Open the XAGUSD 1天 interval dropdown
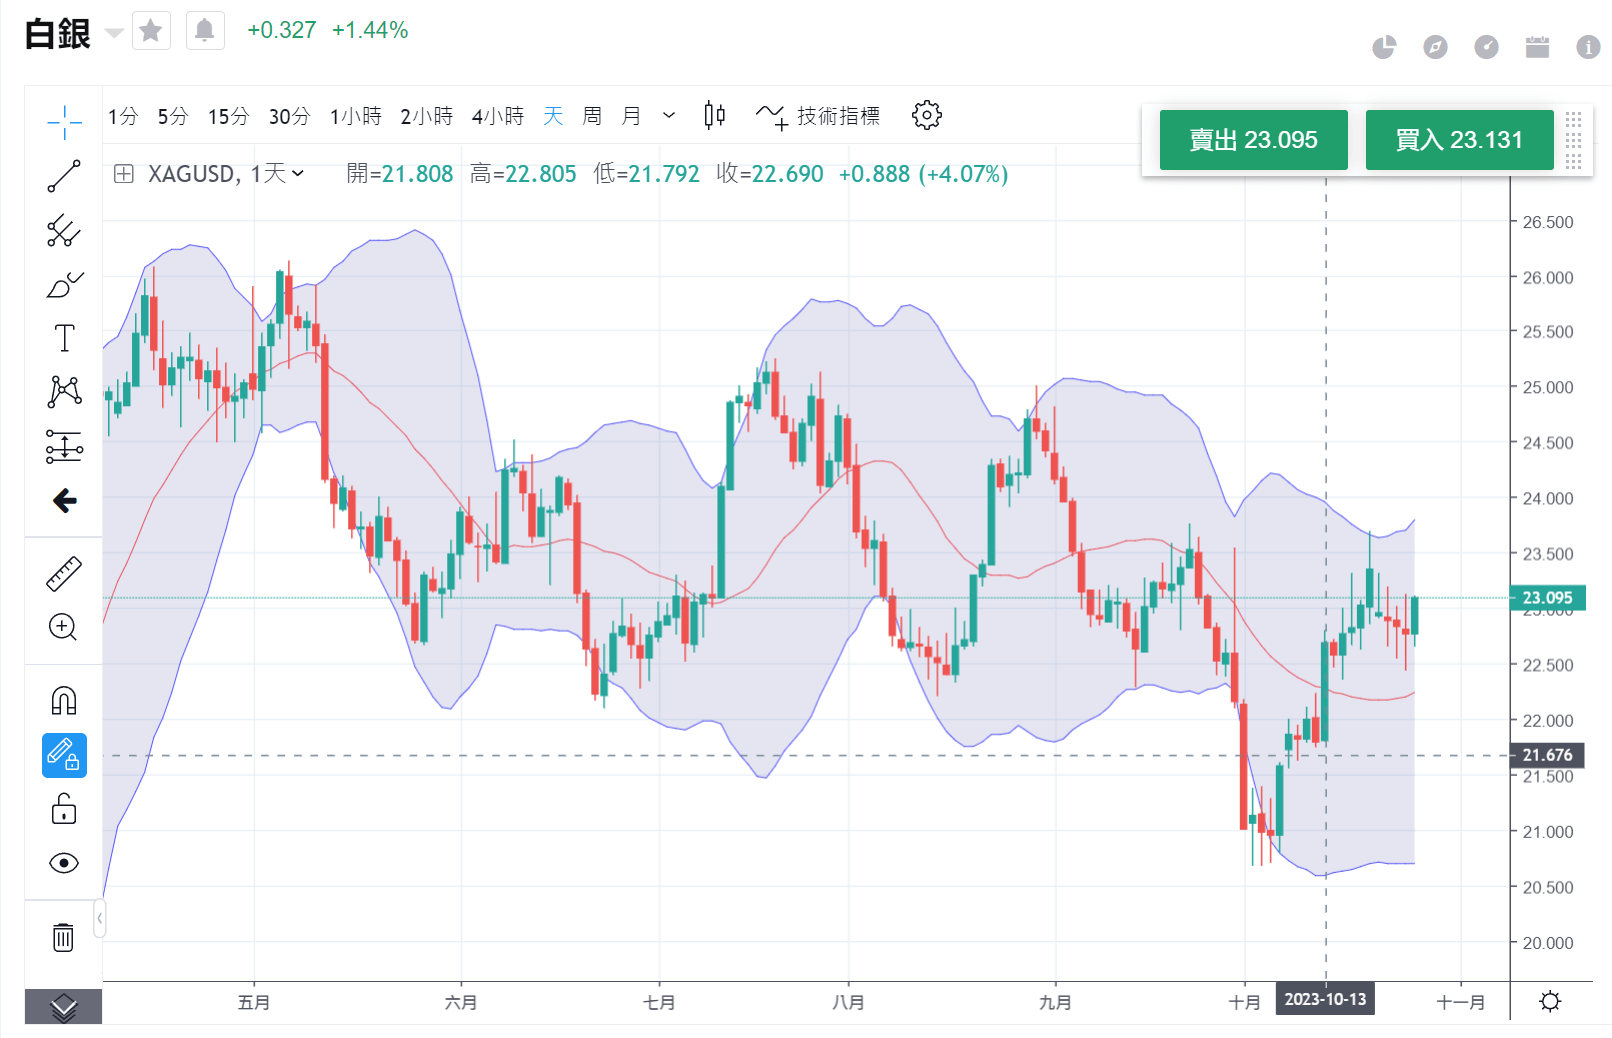Viewport: 1612px width, 1038px height. [297, 174]
